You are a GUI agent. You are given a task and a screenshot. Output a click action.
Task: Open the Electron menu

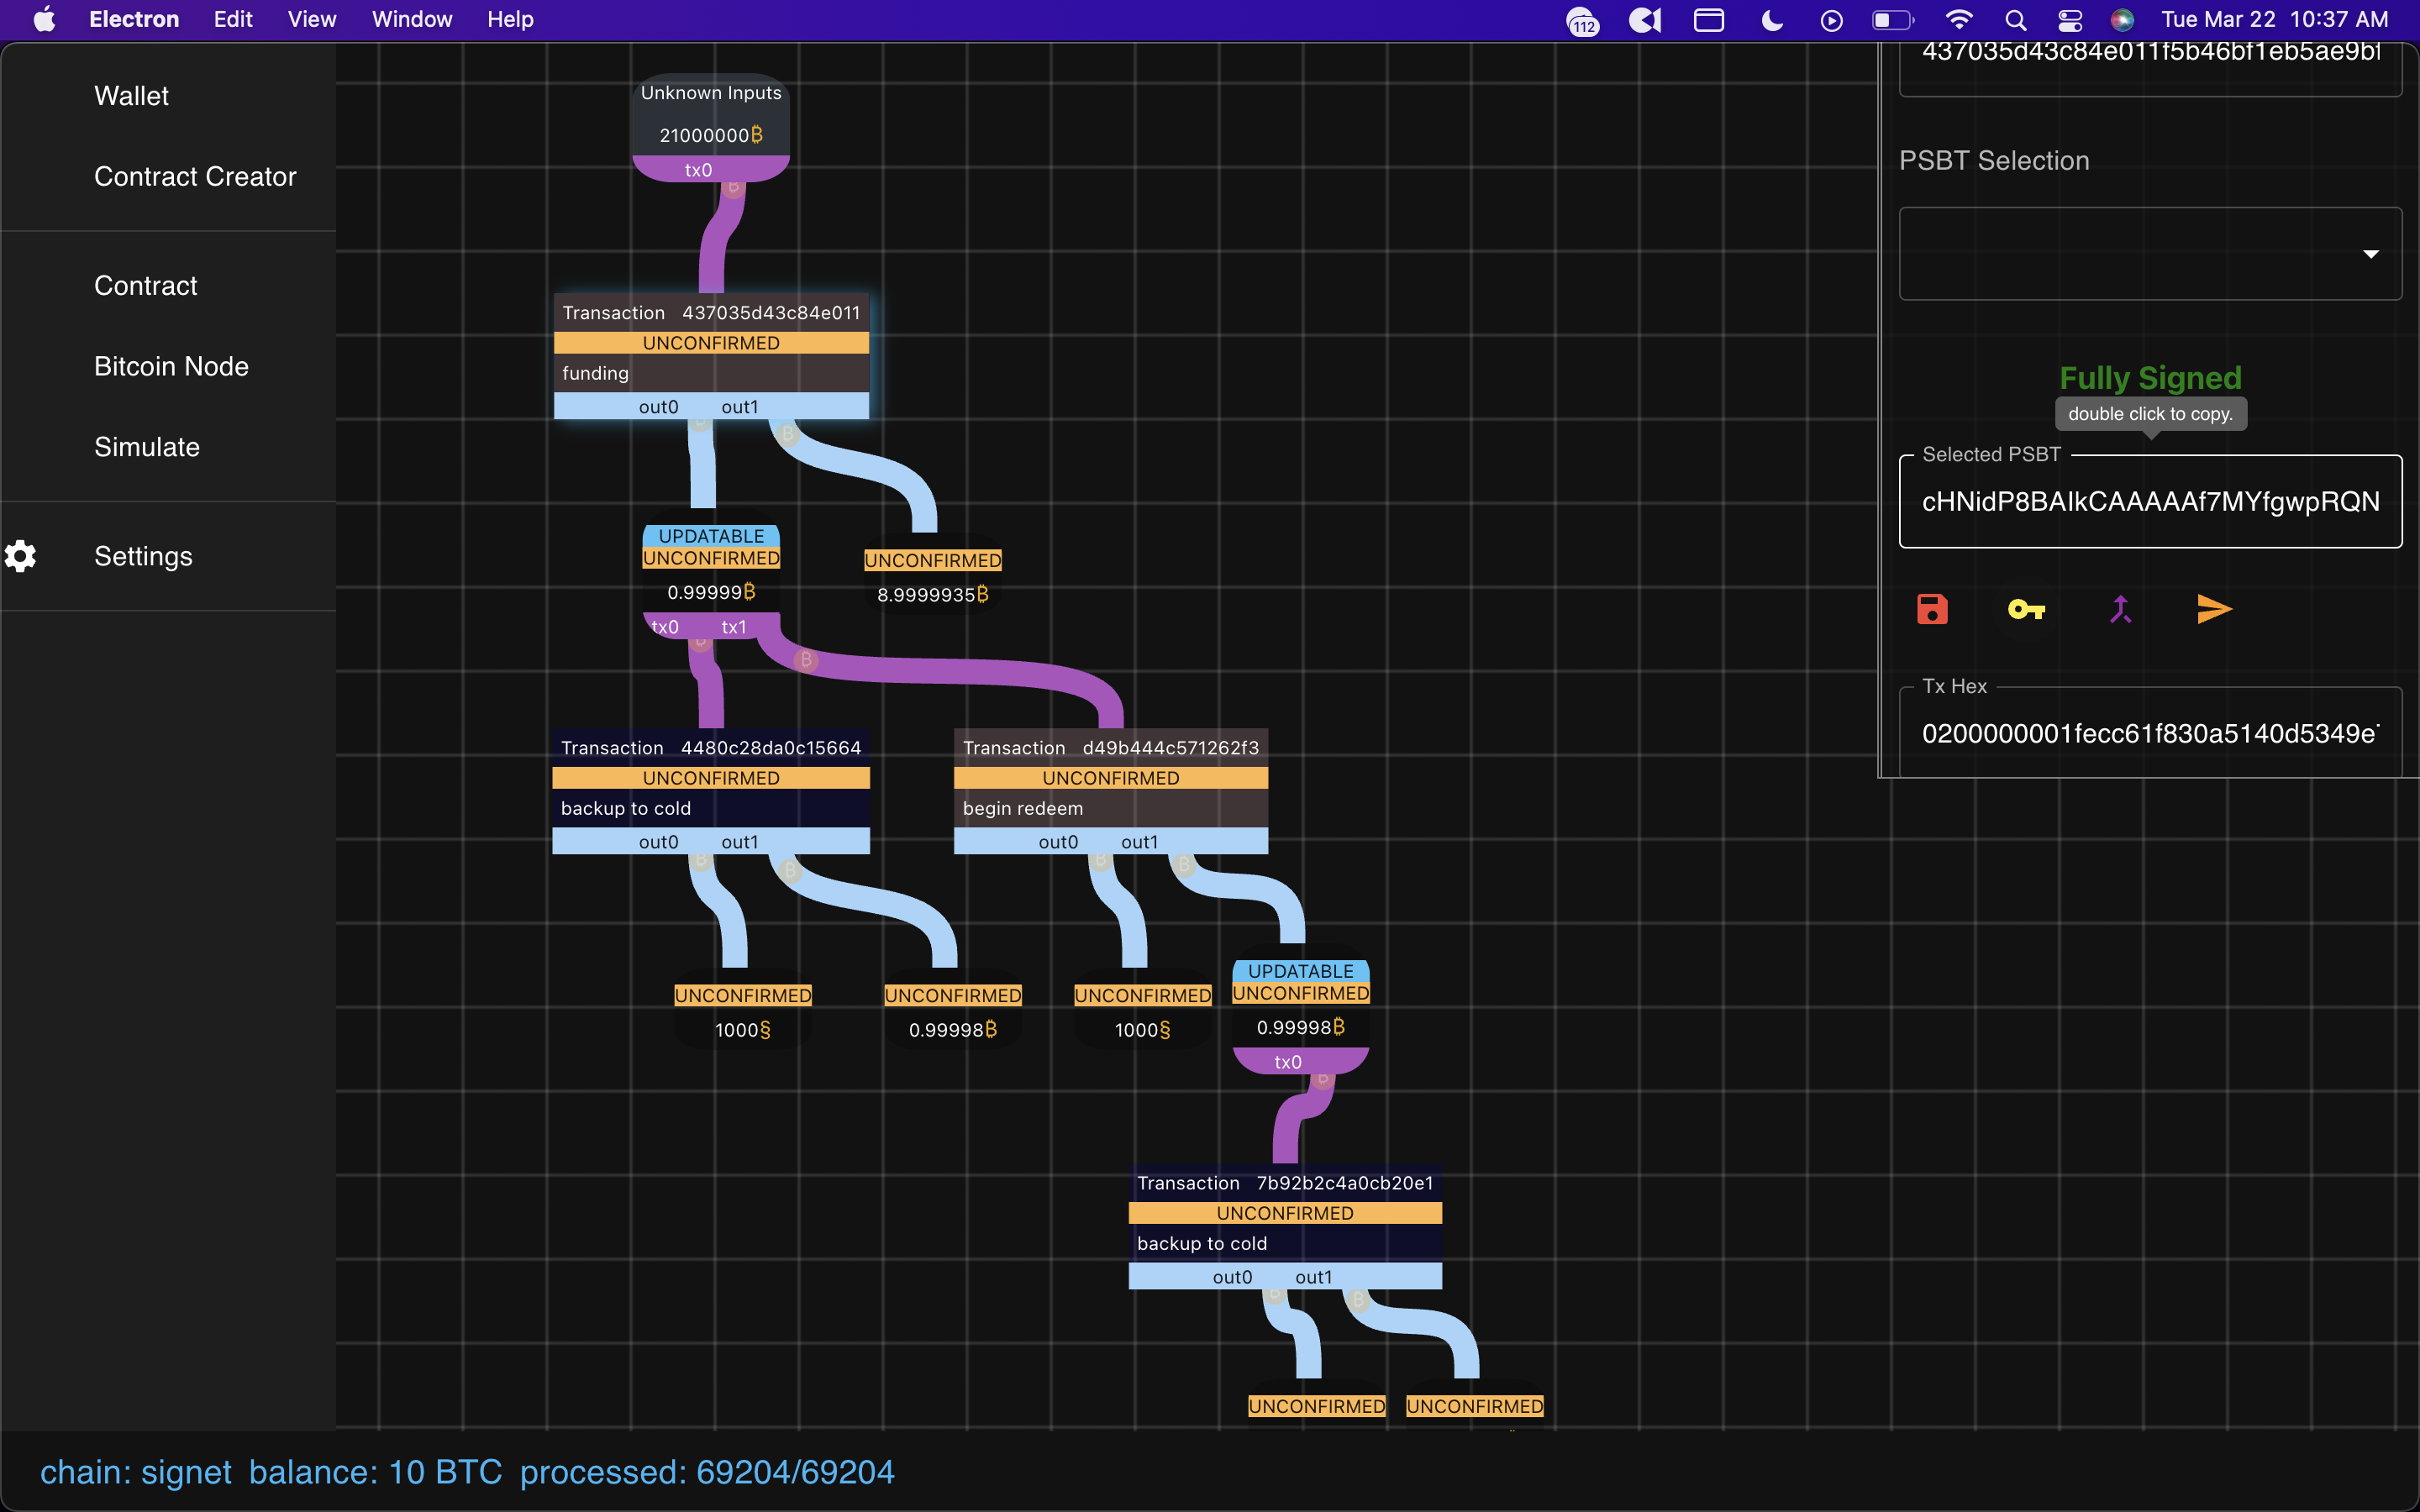[134, 19]
